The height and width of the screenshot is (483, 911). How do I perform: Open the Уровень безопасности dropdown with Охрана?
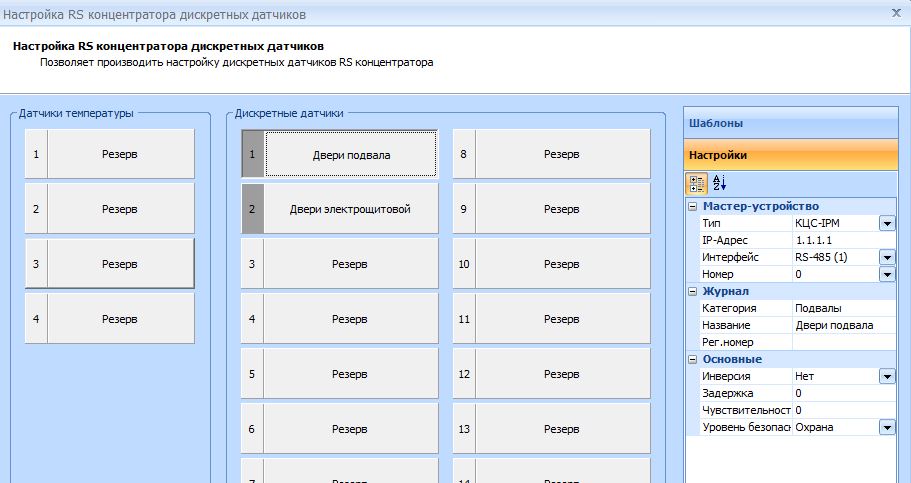pyautogui.click(x=886, y=427)
